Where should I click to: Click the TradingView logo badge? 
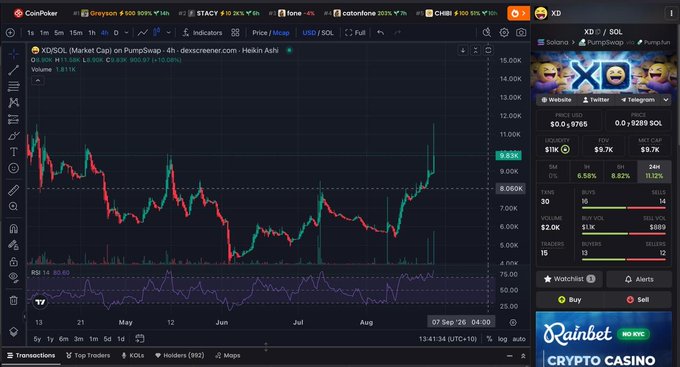tap(40, 302)
